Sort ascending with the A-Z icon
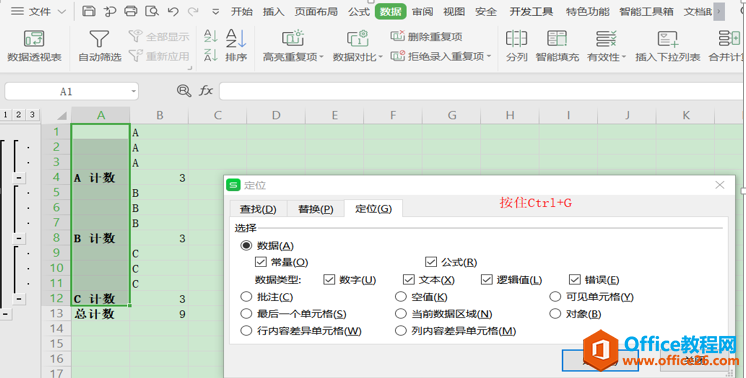 pos(210,36)
